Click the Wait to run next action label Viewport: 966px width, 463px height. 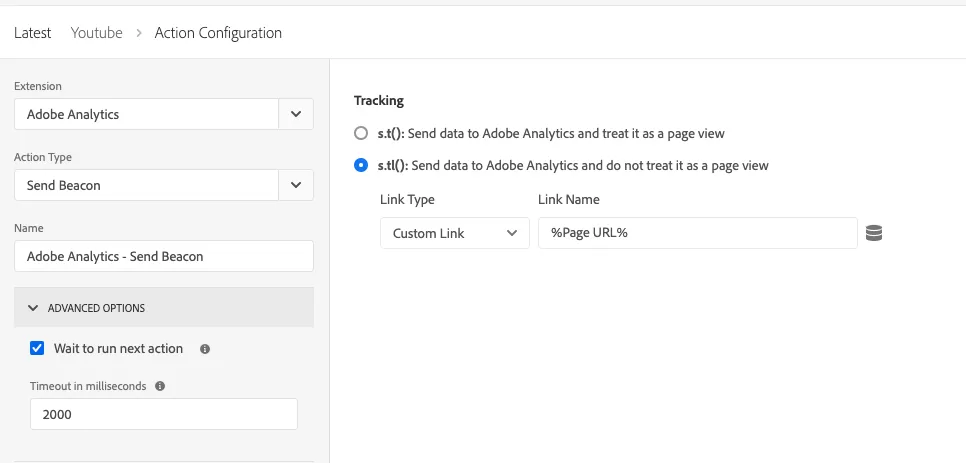coord(118,348)
